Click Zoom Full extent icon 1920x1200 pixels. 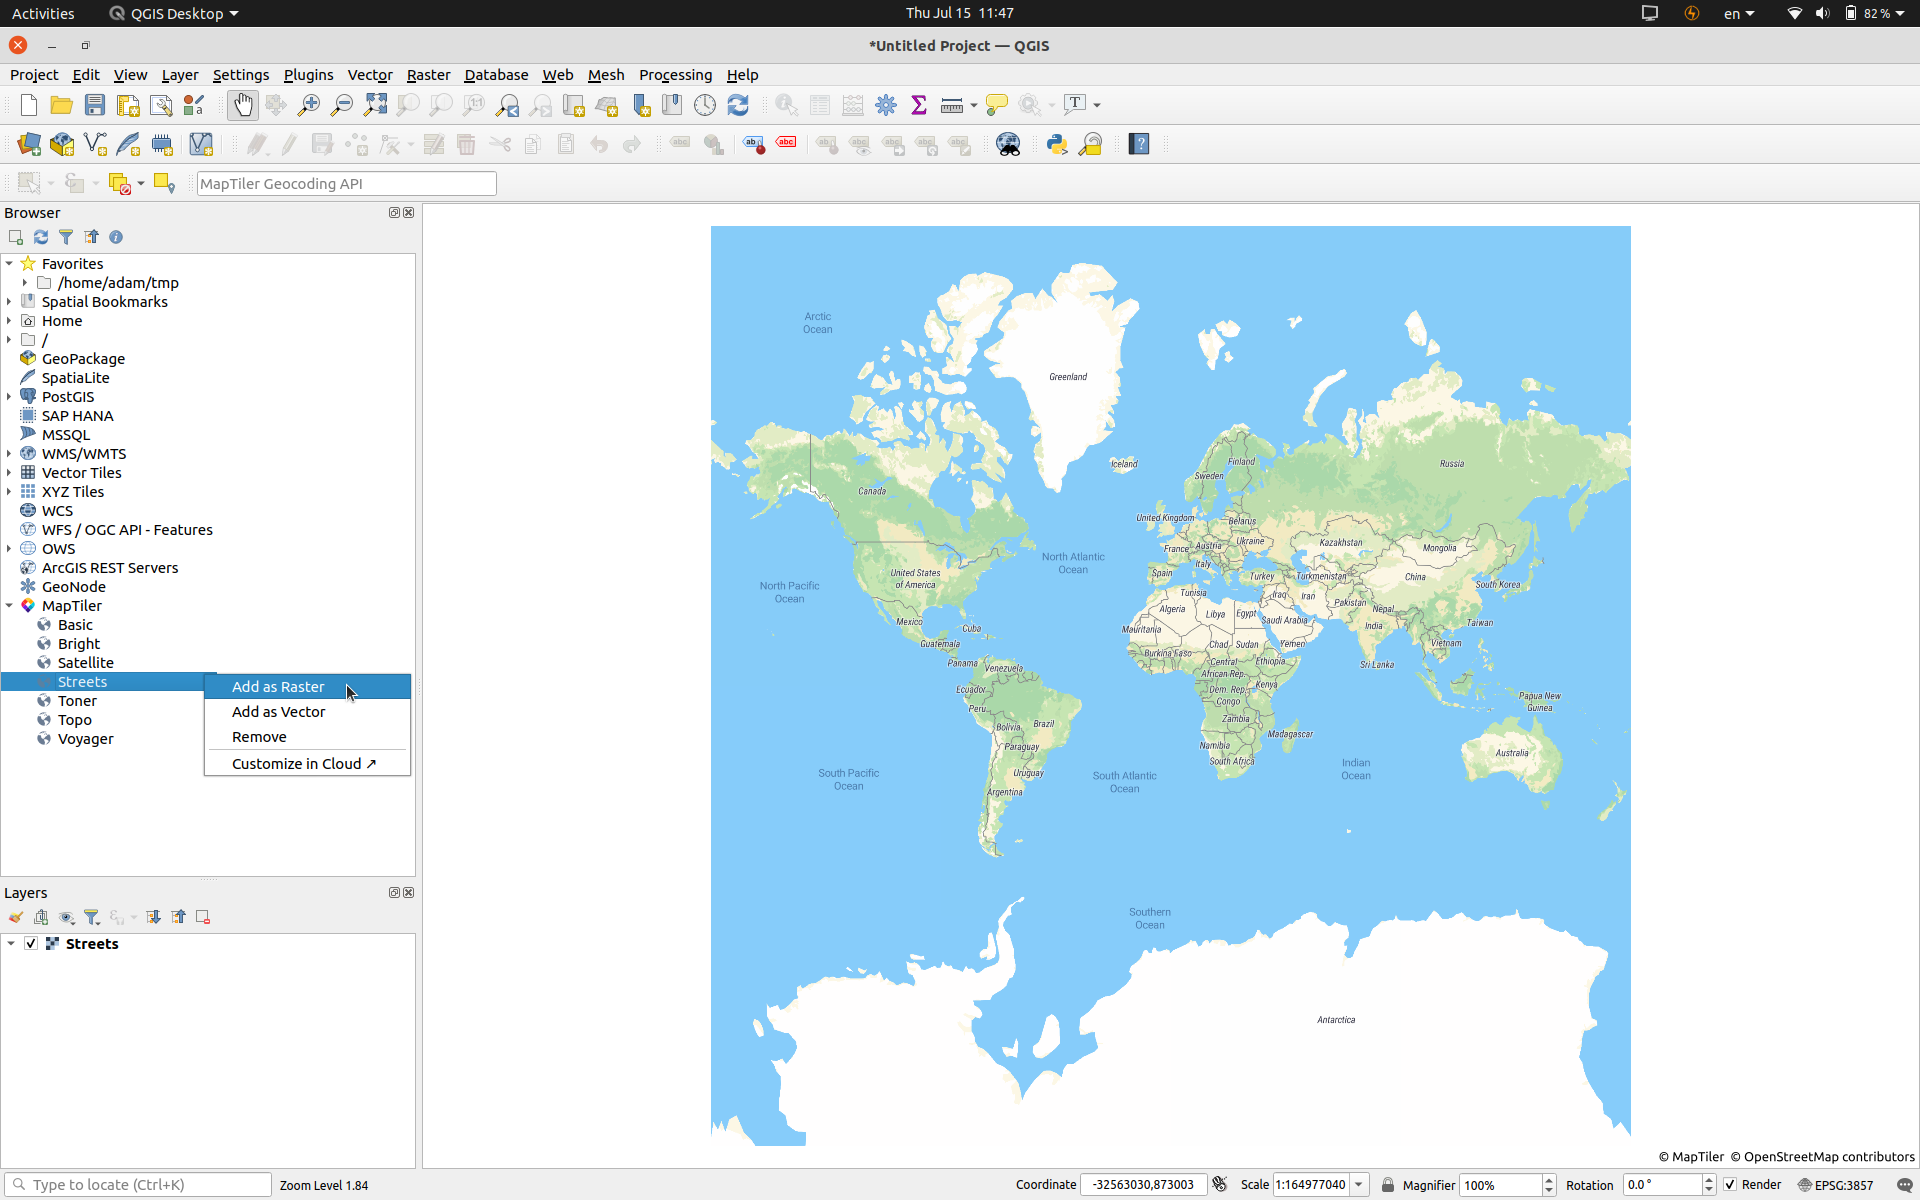(x=375, y=105)
